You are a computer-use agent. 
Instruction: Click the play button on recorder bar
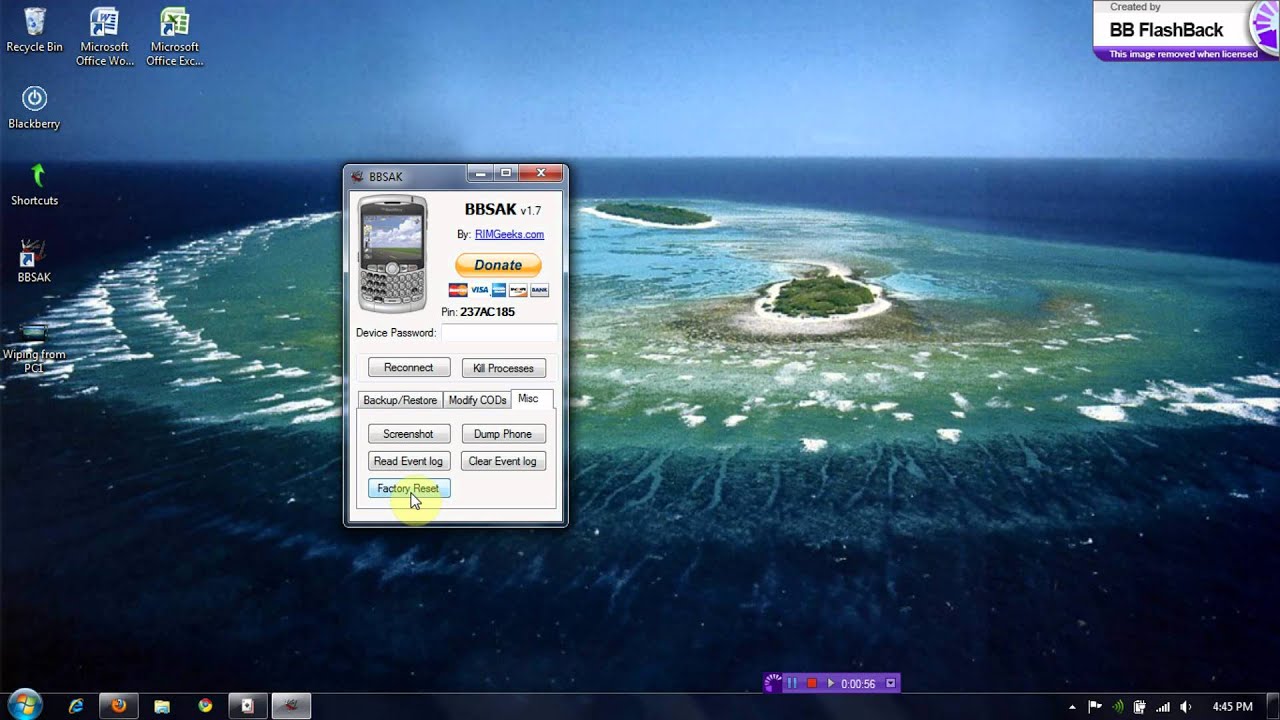(830, 683)
